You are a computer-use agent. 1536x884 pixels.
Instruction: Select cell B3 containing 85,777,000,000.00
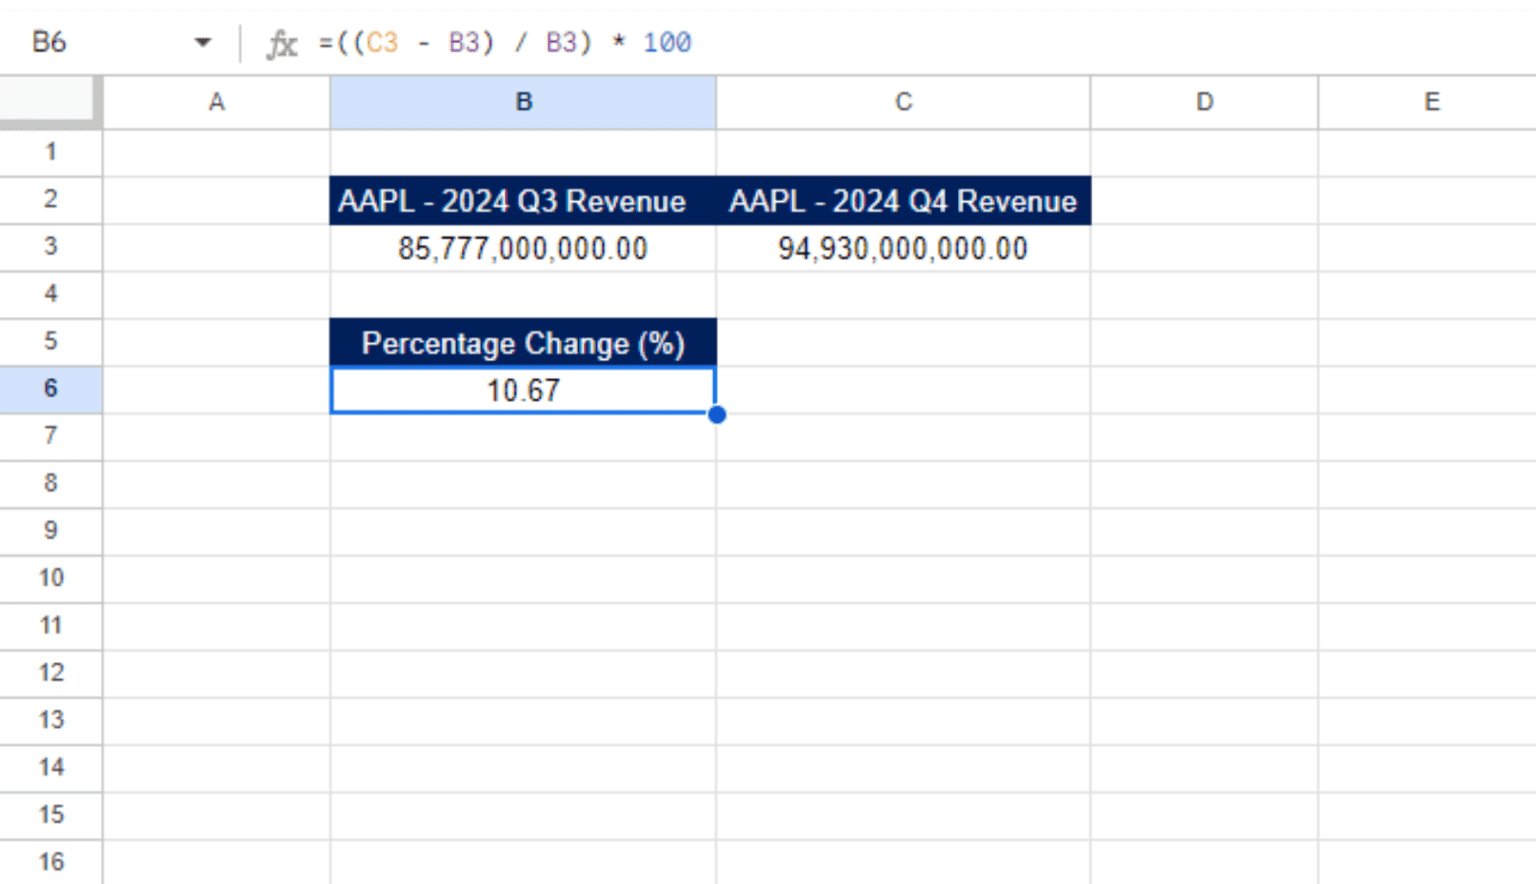point(523,247)
